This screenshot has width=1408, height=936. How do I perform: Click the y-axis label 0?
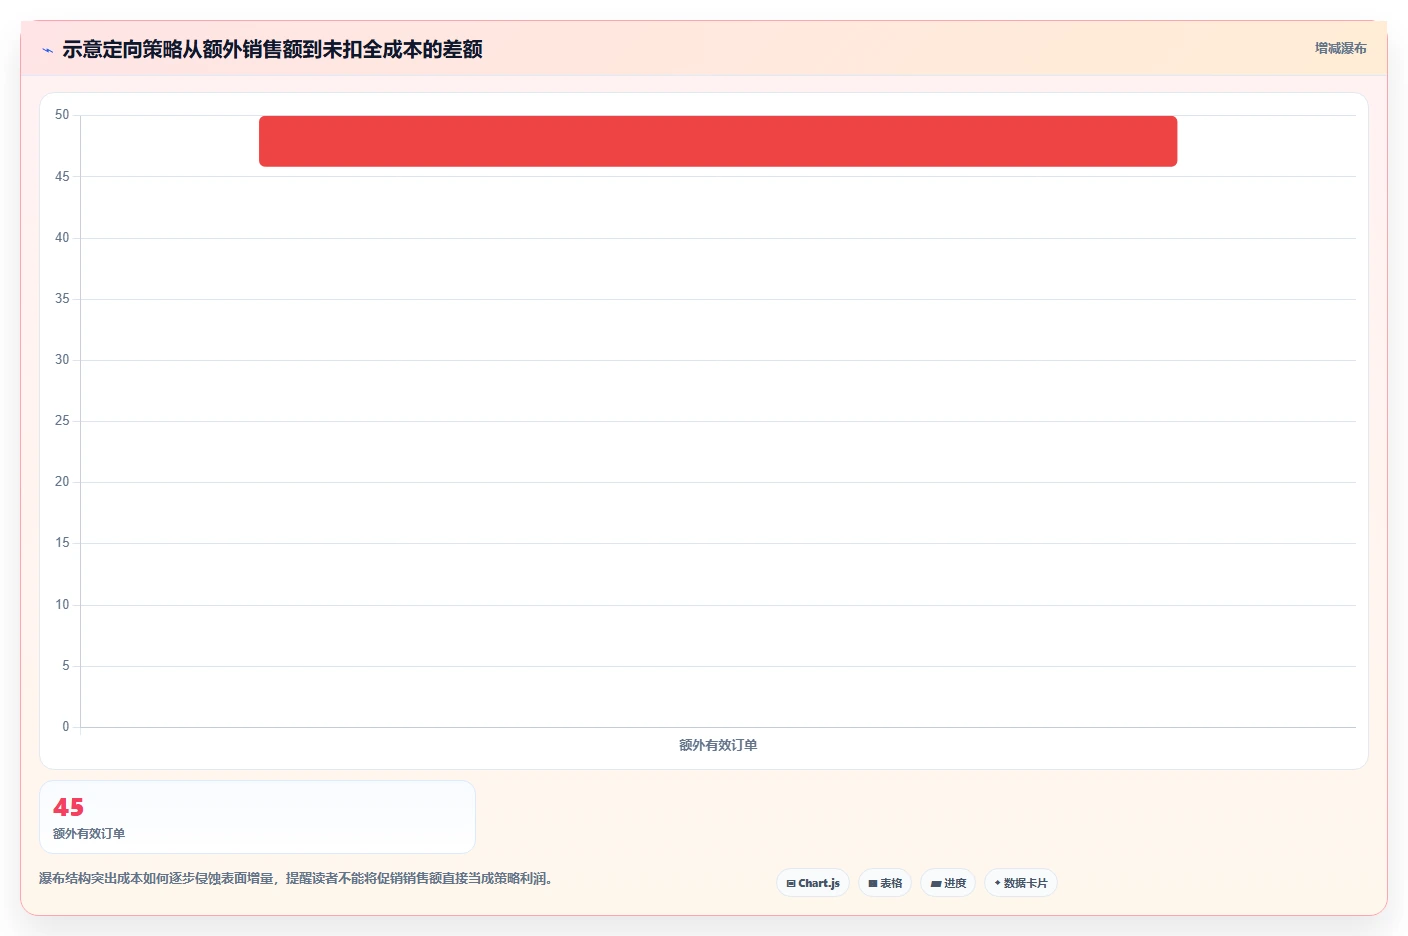click(x=66, y=727)
